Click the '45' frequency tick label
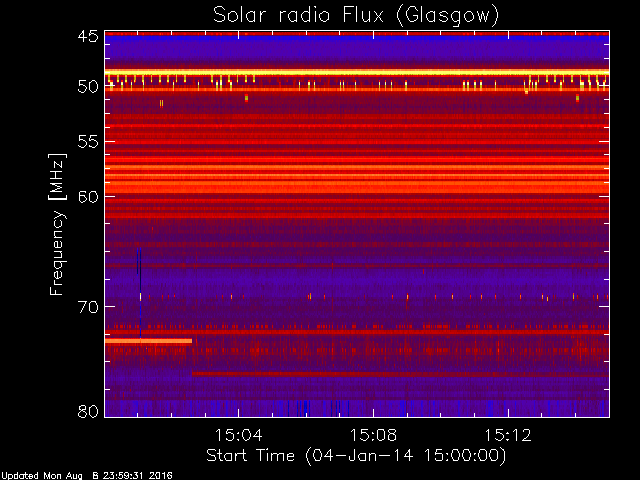The width and height of the screenshot is (640, 480). 88,36
